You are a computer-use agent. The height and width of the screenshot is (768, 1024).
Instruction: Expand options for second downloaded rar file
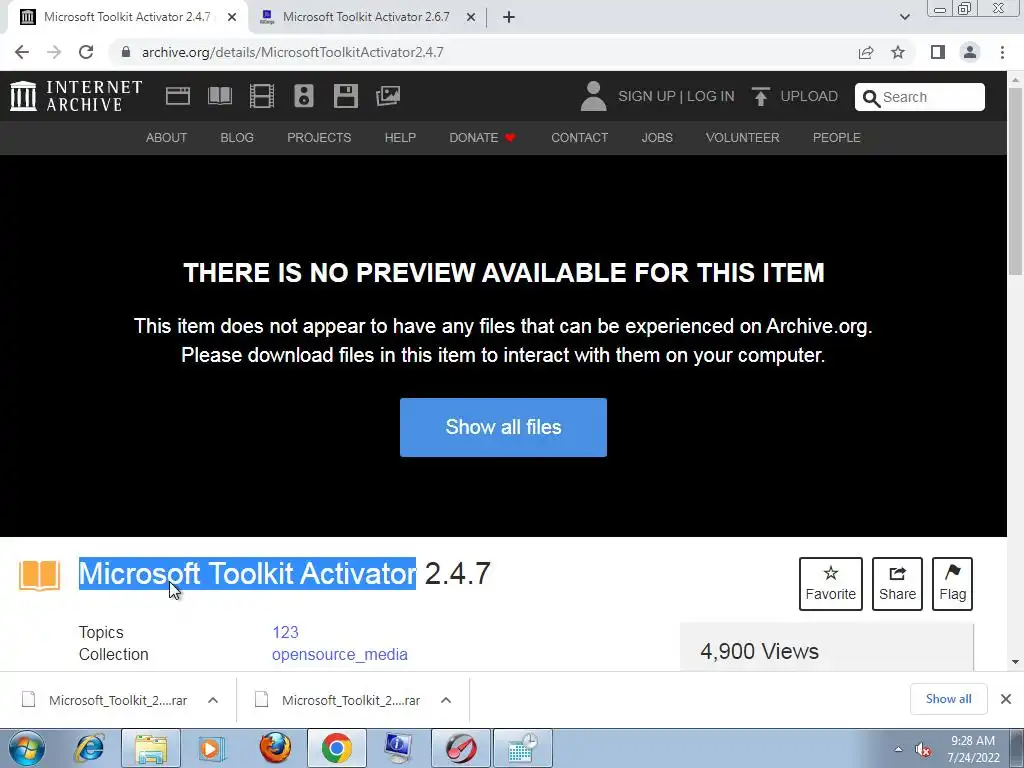445,700
